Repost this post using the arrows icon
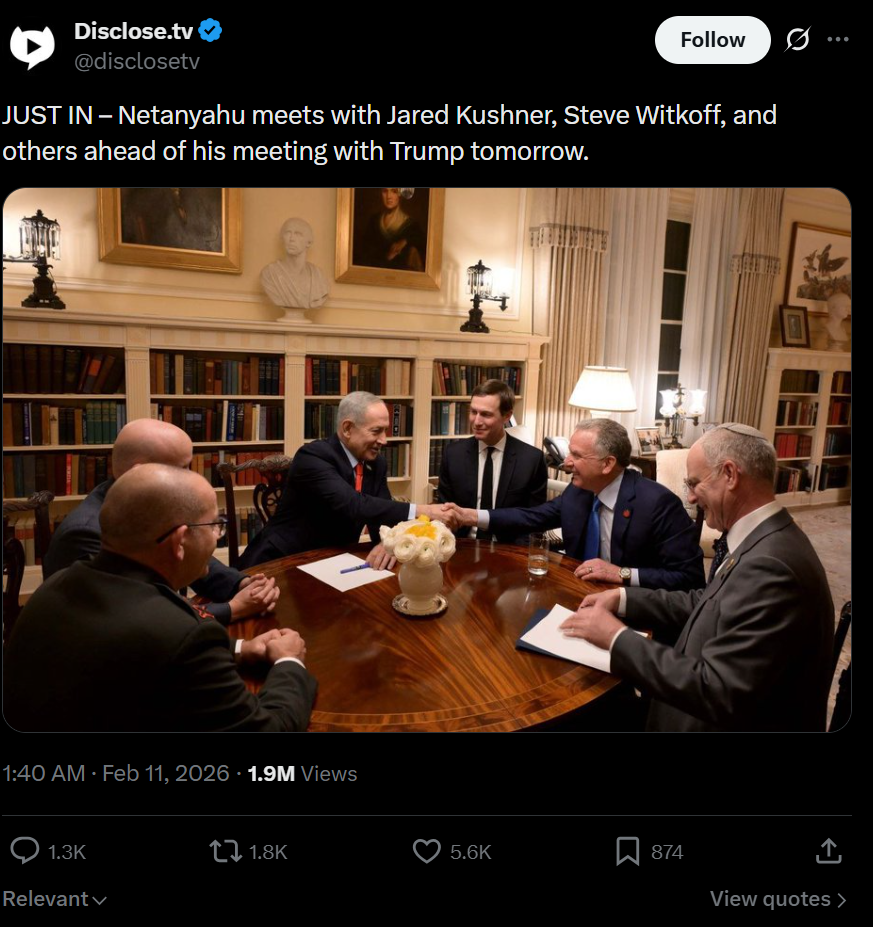 pyautogui.click(x=225, y=851)
